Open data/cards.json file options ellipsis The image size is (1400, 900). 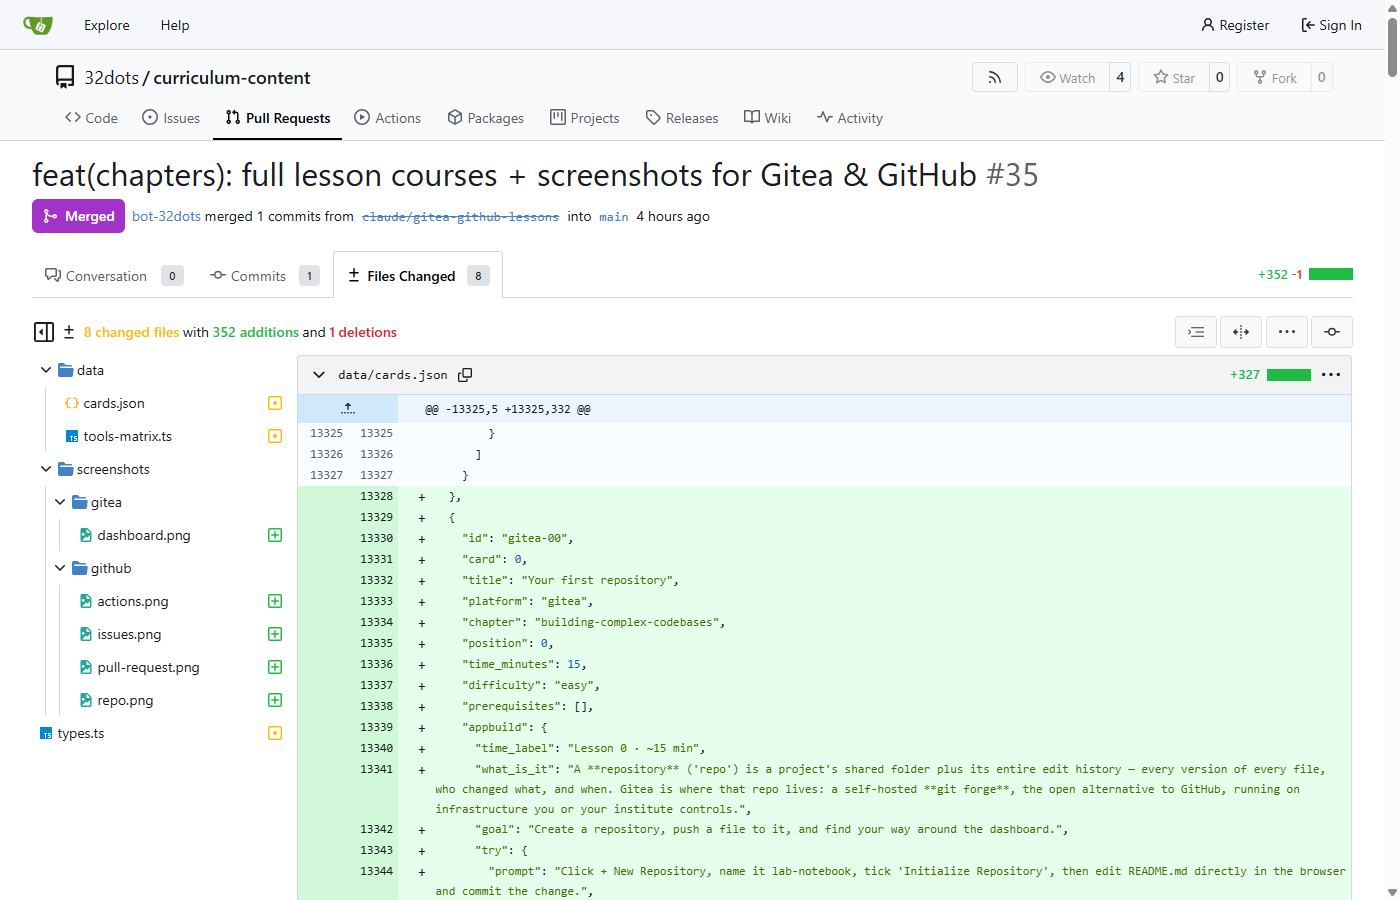[1331, 375]
